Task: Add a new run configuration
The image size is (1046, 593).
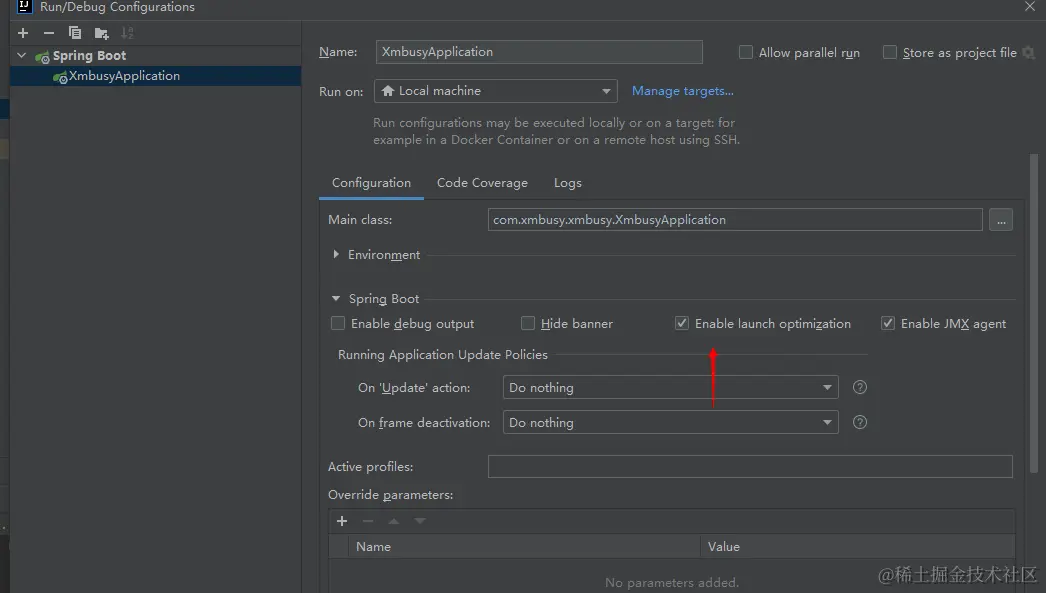Action: pyautogui.click(x=23, y=33)
